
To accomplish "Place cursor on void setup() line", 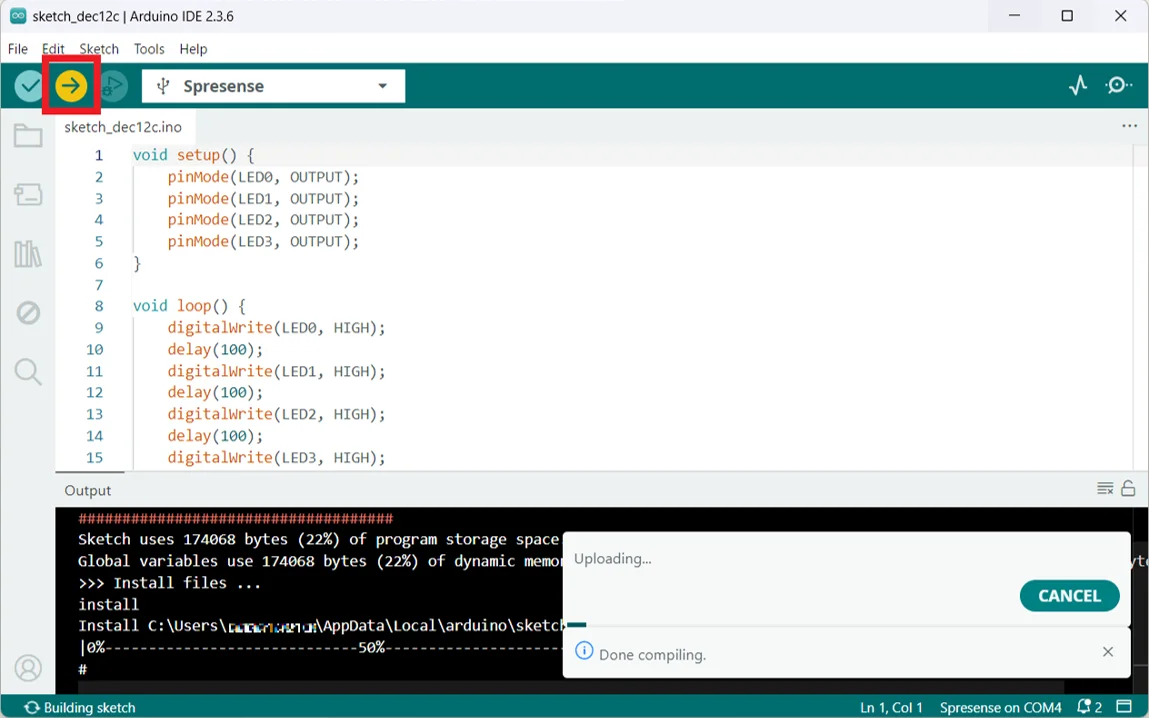I will 193,155.
